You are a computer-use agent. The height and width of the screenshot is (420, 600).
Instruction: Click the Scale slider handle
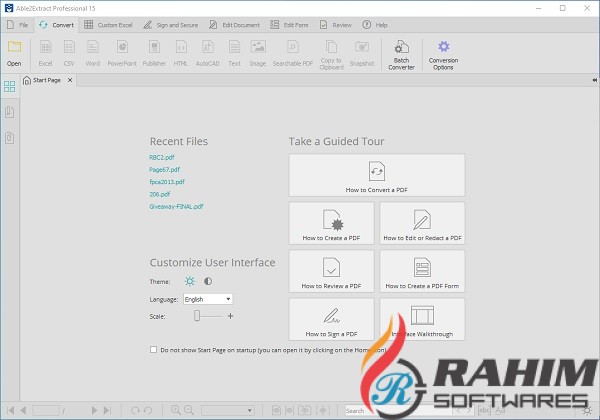click(197, 316)
